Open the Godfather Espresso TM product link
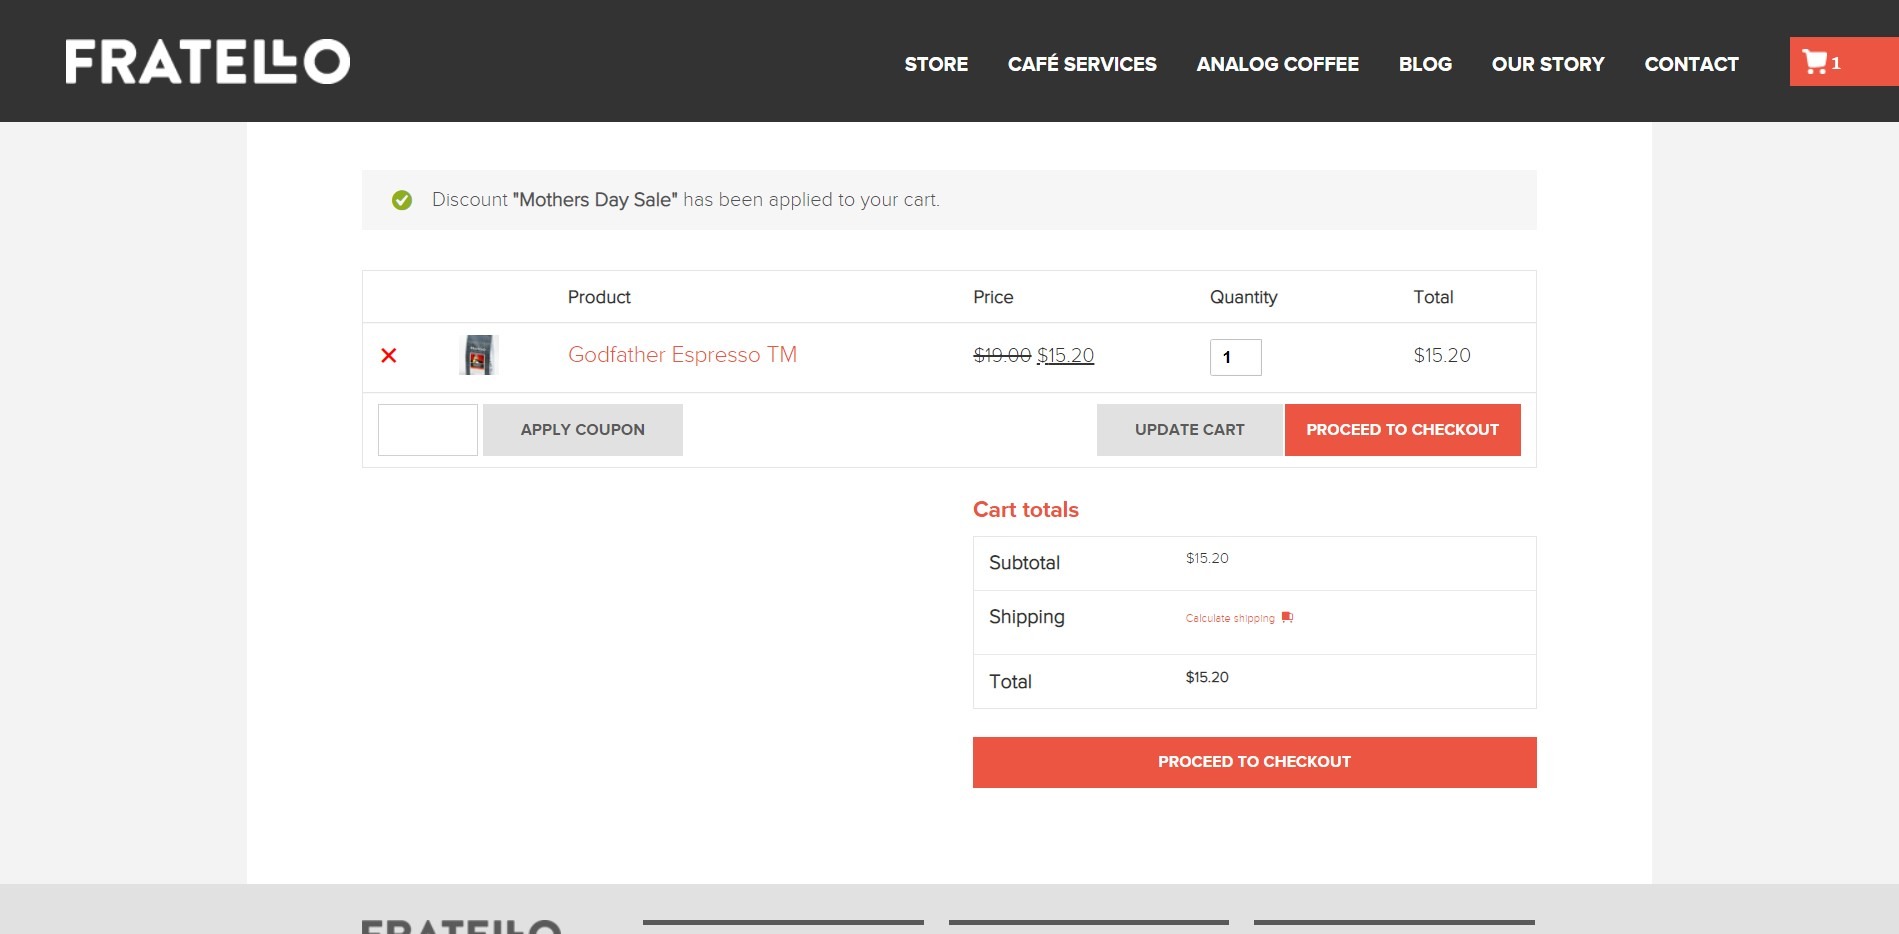The image size is (1899, 934). click(x=682, y=355)
